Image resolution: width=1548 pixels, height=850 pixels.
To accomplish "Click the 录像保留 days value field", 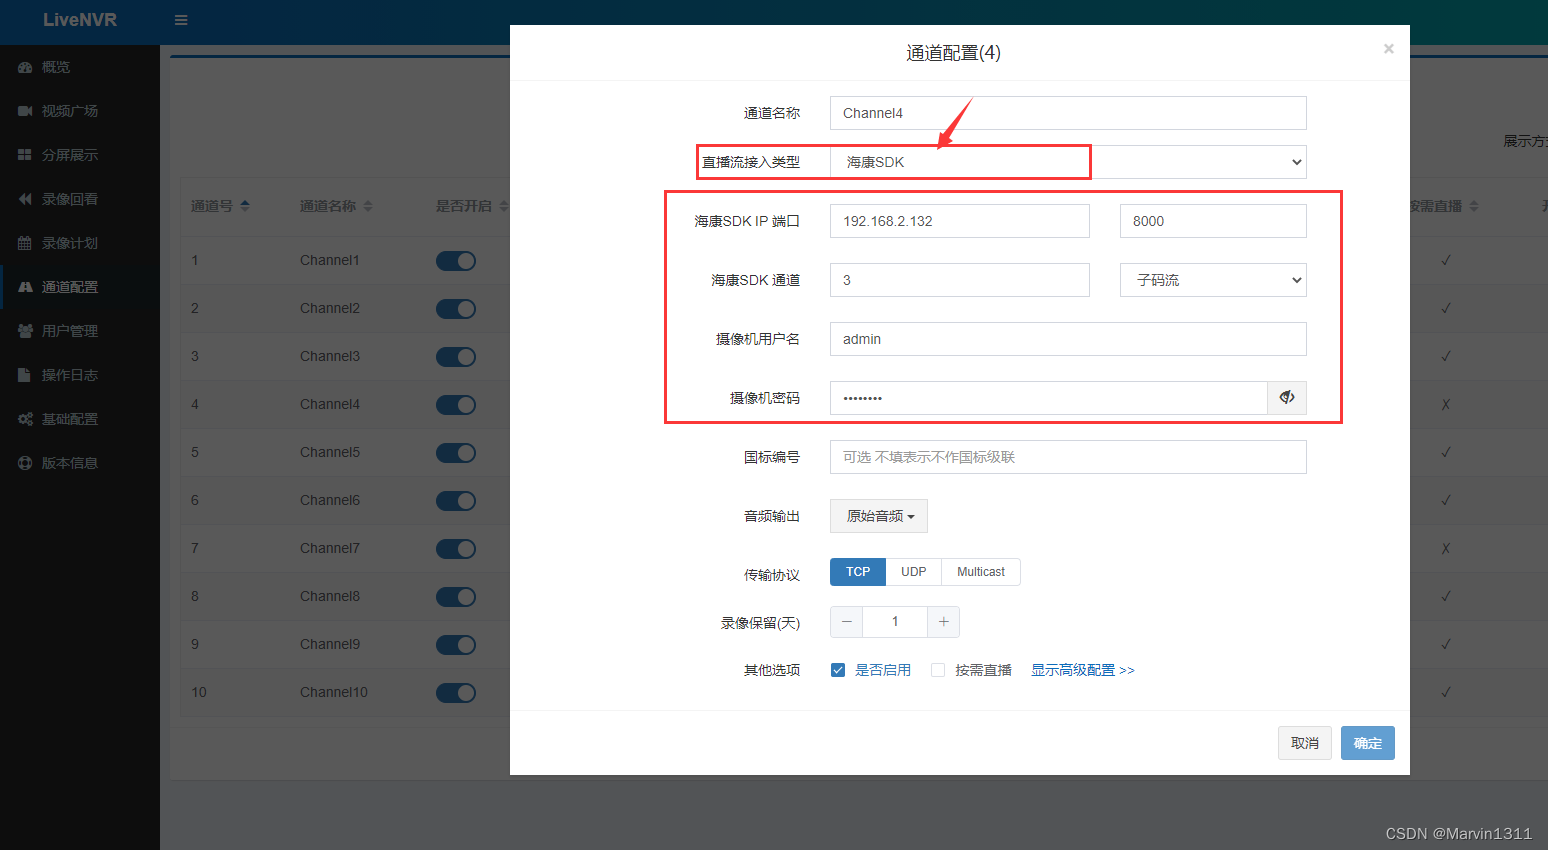I will (895, 622).
